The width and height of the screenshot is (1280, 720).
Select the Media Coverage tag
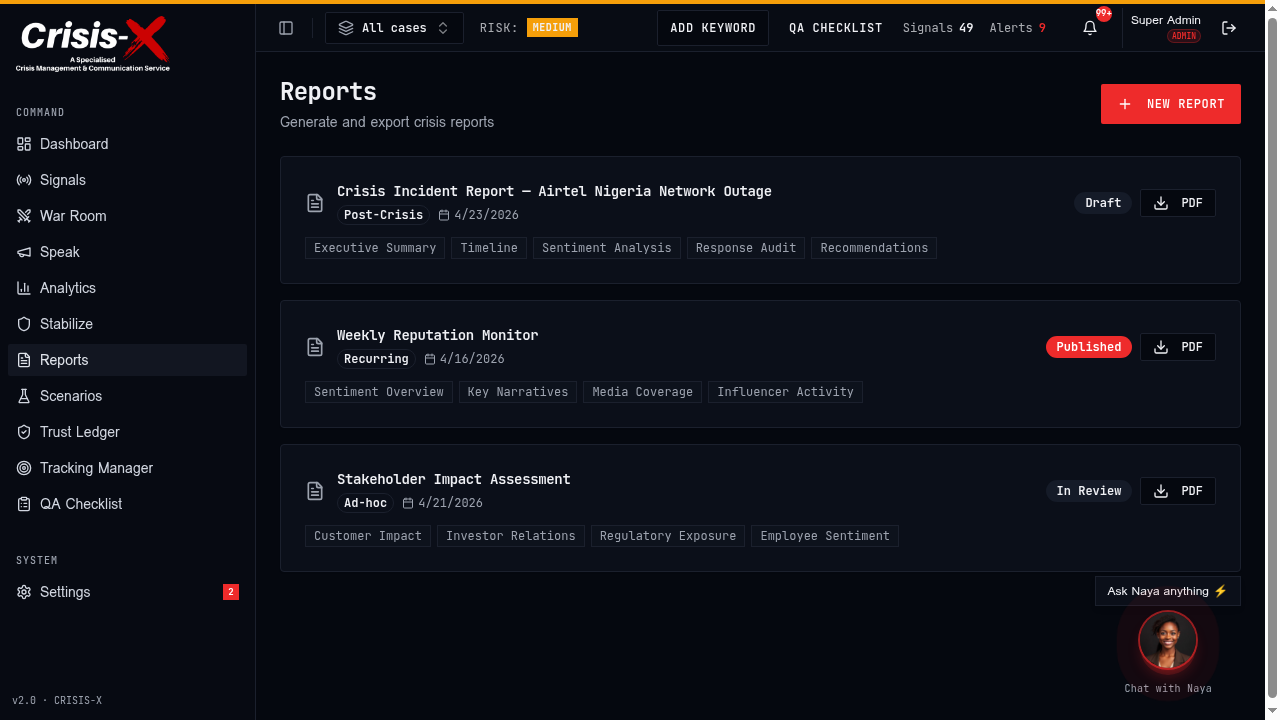[642, 392]
